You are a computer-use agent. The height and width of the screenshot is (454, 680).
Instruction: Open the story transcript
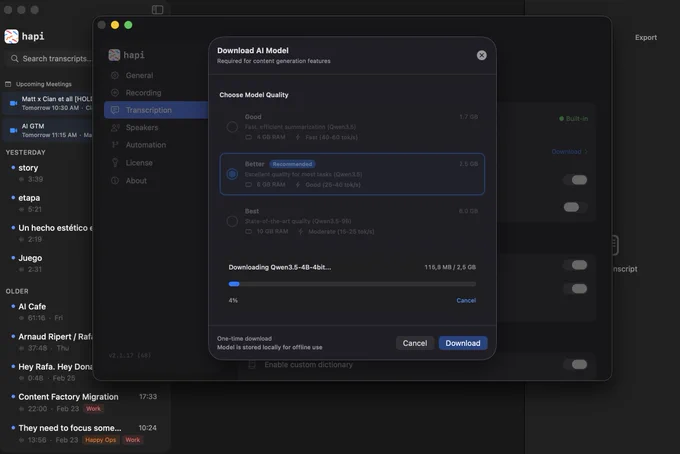[48, 173]
